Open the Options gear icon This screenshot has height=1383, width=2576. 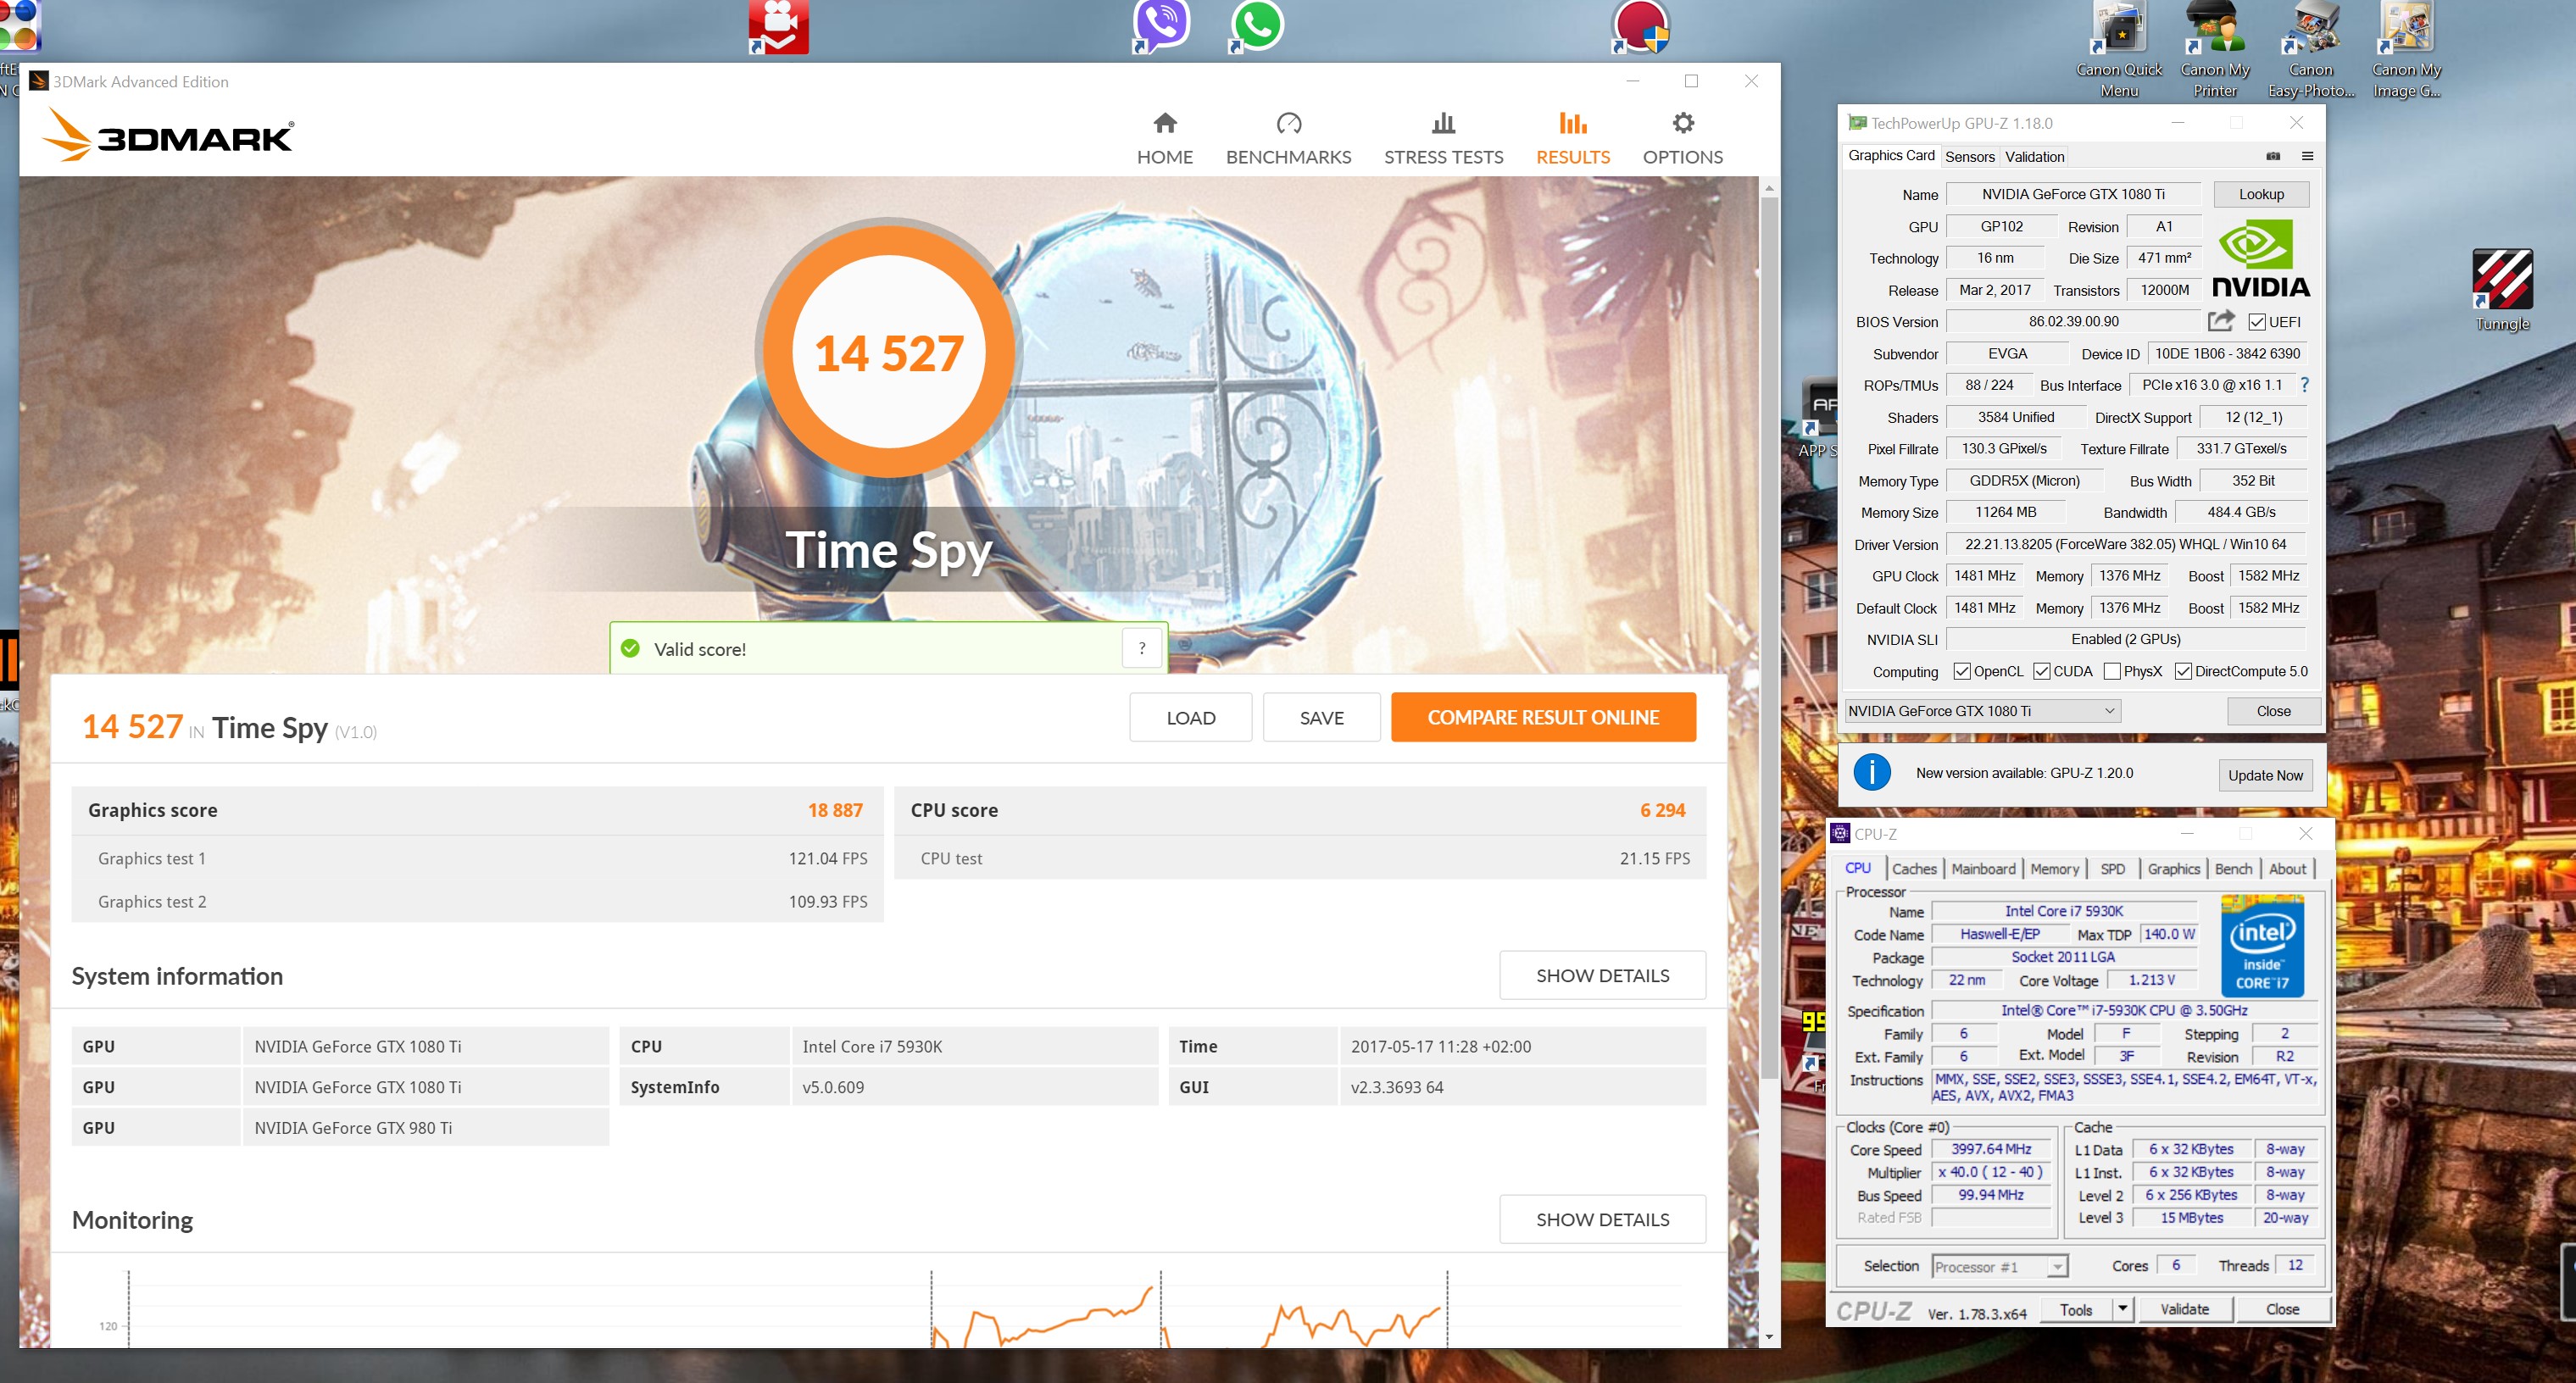click(1683, 123)
